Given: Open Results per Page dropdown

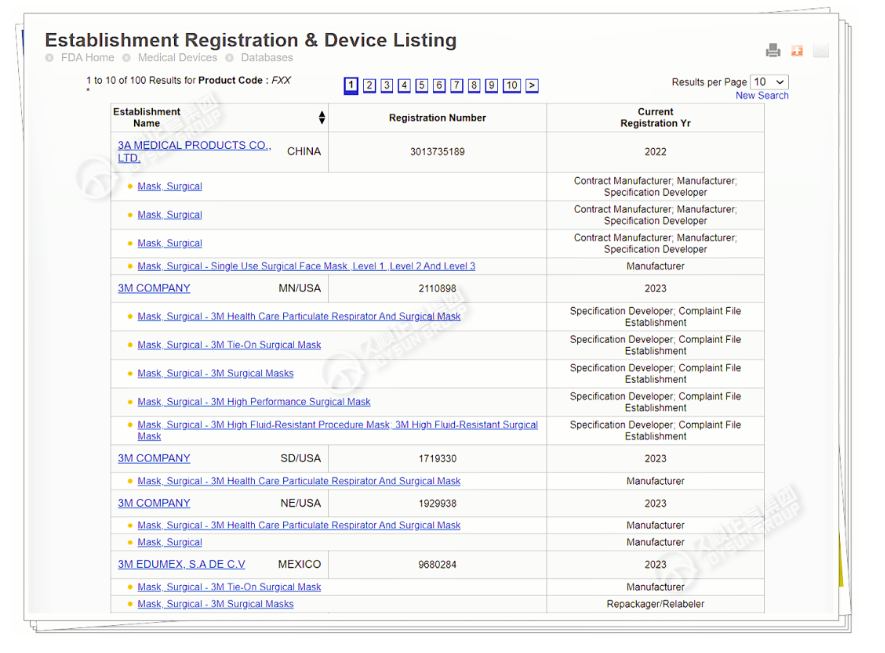Looking at the screenshot, I should pos(769,82).
